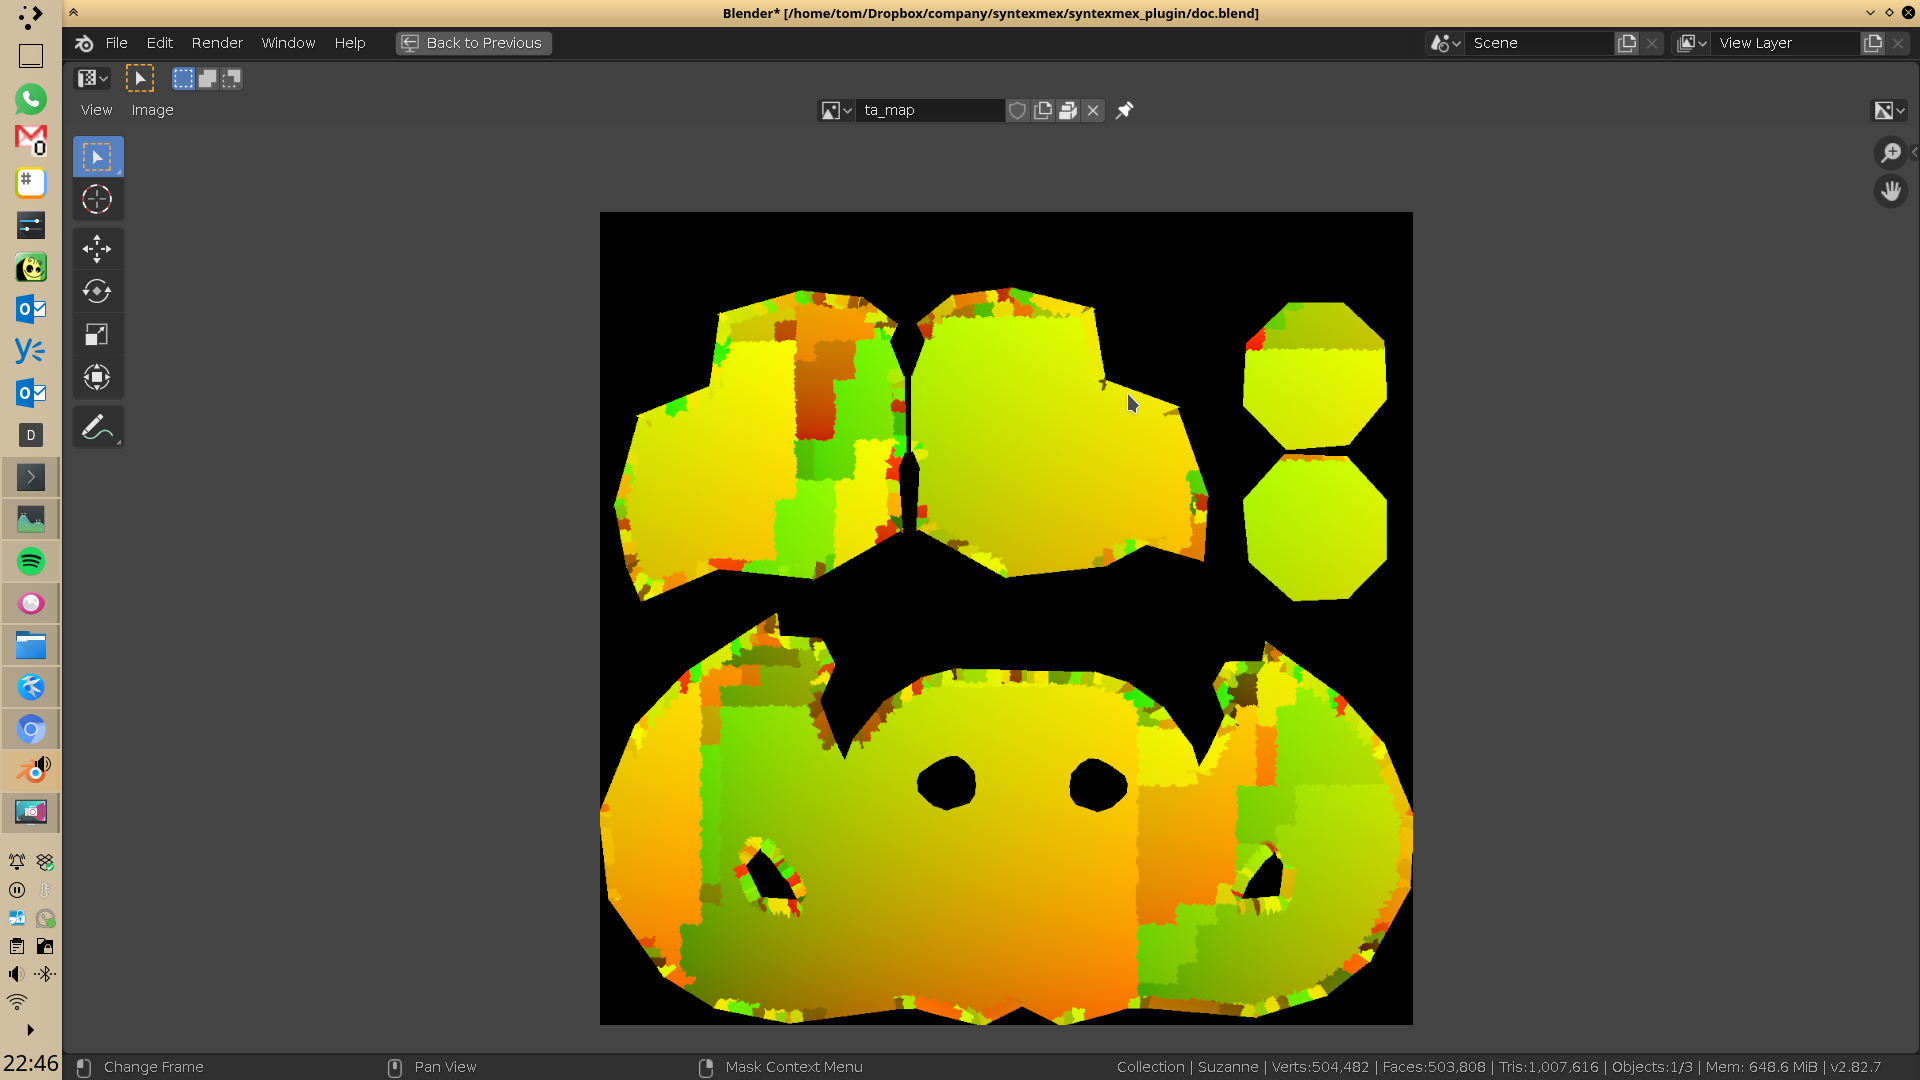Open WhatsApp from the dock
Viewport: 1920px width, 1080px height.
point(31,99)
